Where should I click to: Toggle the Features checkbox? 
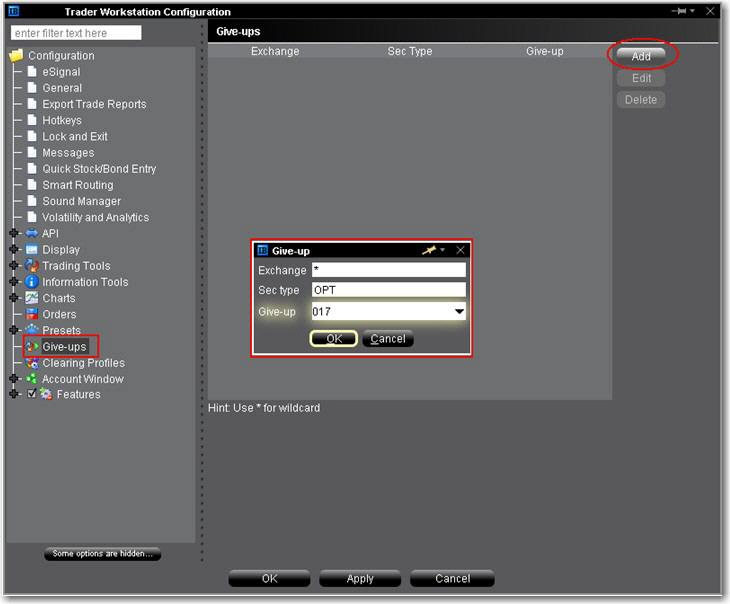click(x=32, y=395)
